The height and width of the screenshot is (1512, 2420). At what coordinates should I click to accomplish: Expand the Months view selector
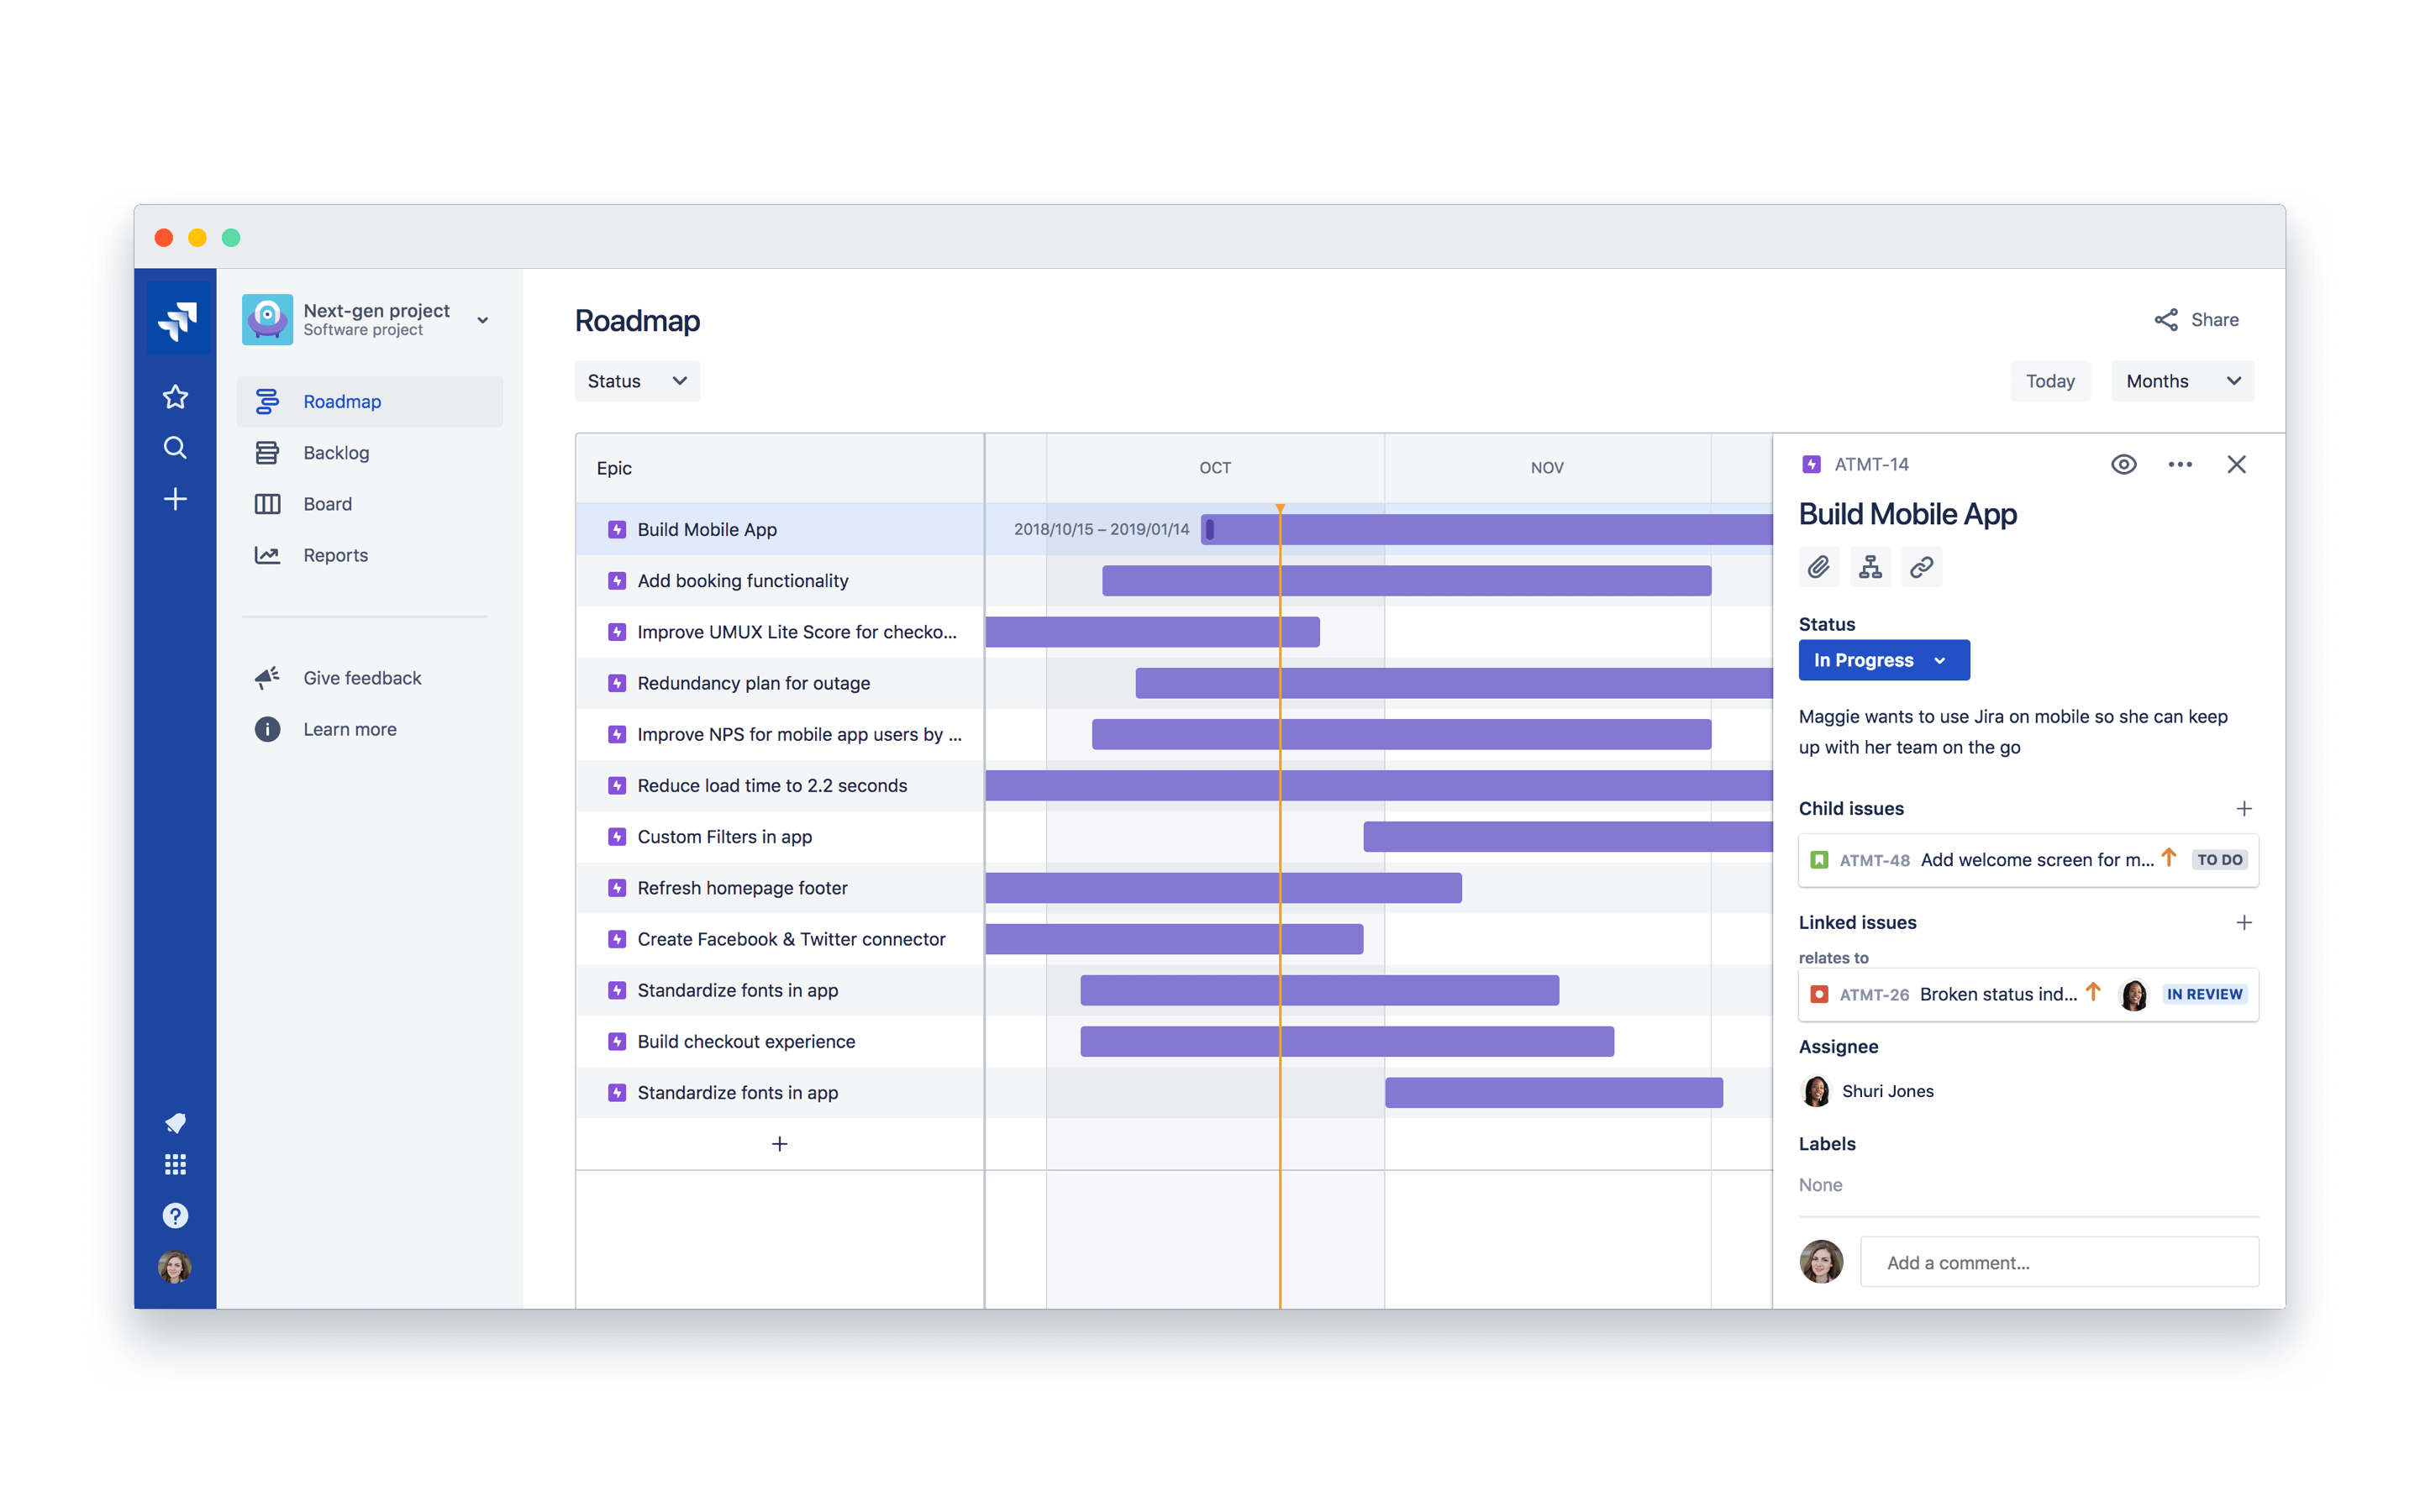point(2181,381)
